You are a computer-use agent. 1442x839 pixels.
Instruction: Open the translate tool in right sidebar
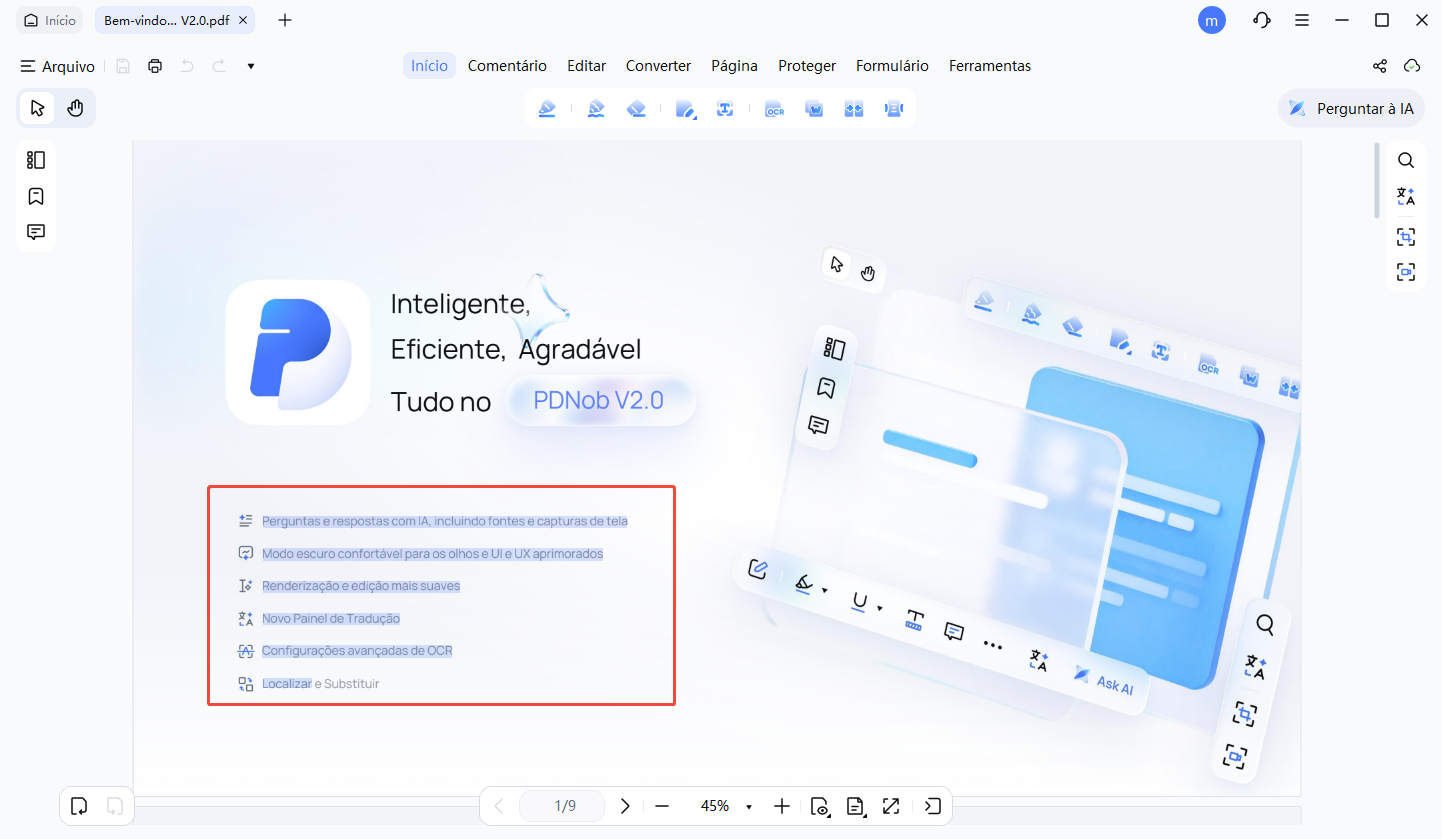click(1405, 196)
